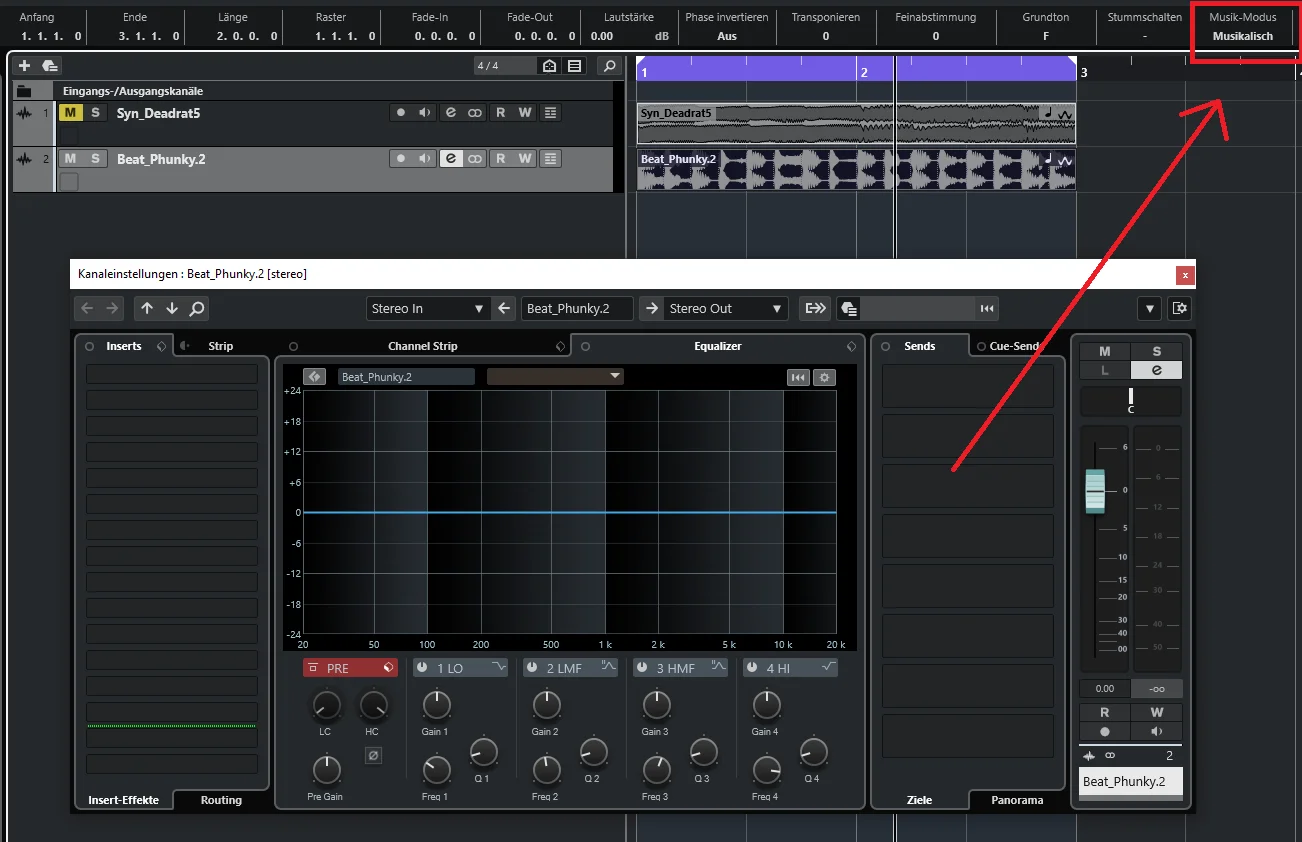Viewport: 1302px width, 842px height.
Task: Click the Pre Gain knob
Action: [x=327, y=770]
